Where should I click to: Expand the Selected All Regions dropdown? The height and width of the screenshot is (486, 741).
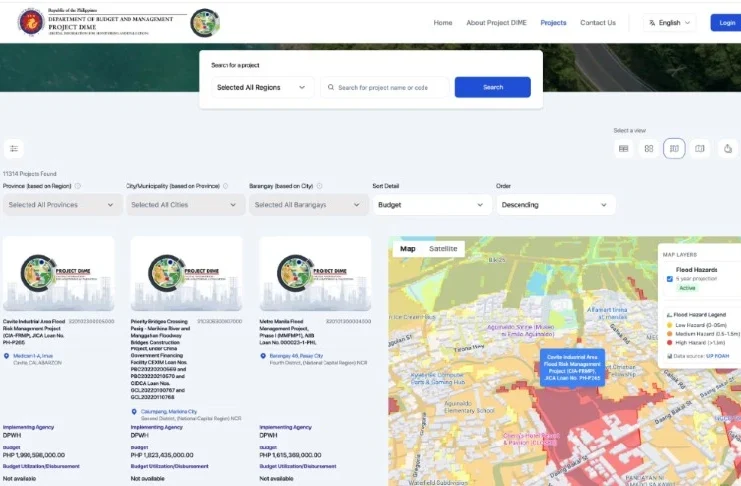point(262,87)
